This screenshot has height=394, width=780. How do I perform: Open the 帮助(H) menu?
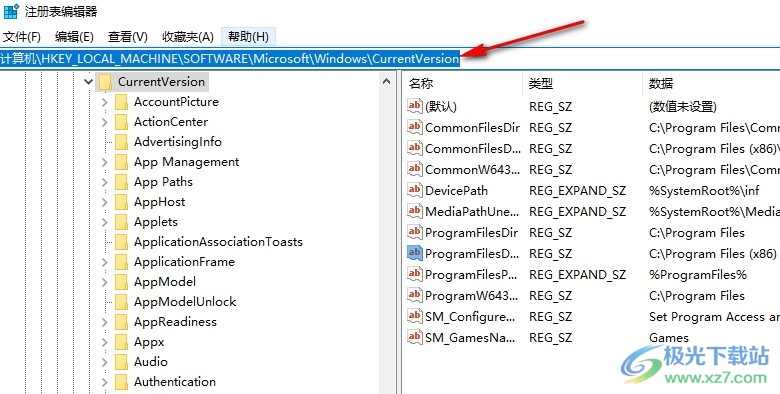[248, 37]
